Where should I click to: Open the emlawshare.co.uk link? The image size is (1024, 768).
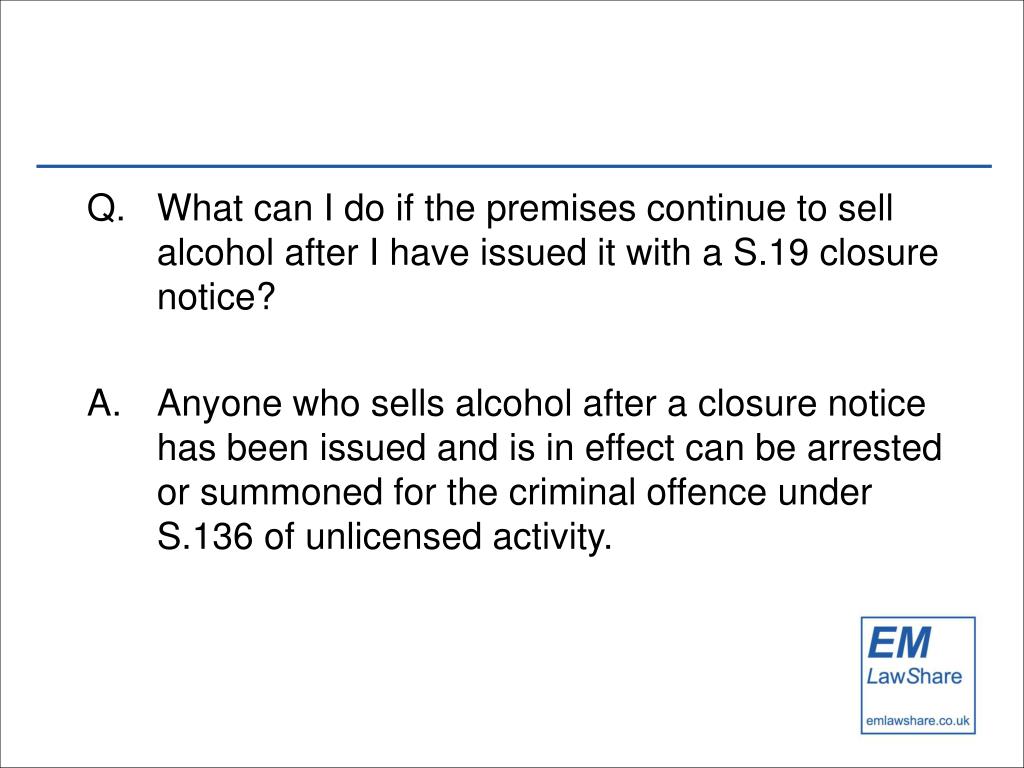pyautogui.click(x=918, y=722)
